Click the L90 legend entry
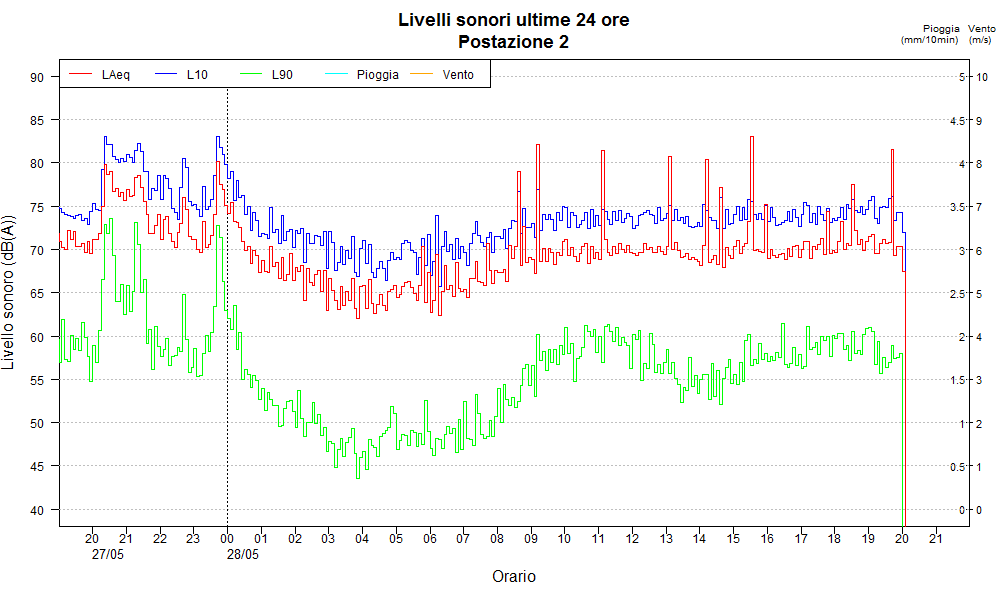 282,75
